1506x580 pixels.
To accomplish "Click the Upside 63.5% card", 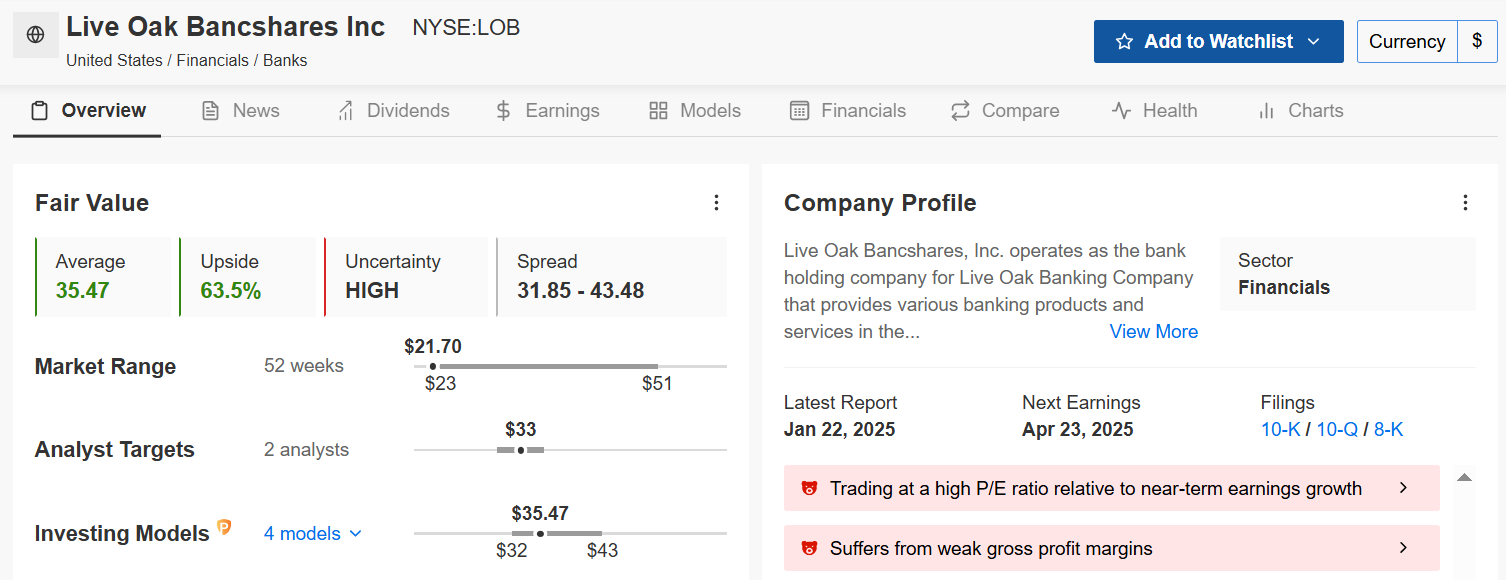I will [248, 277].
